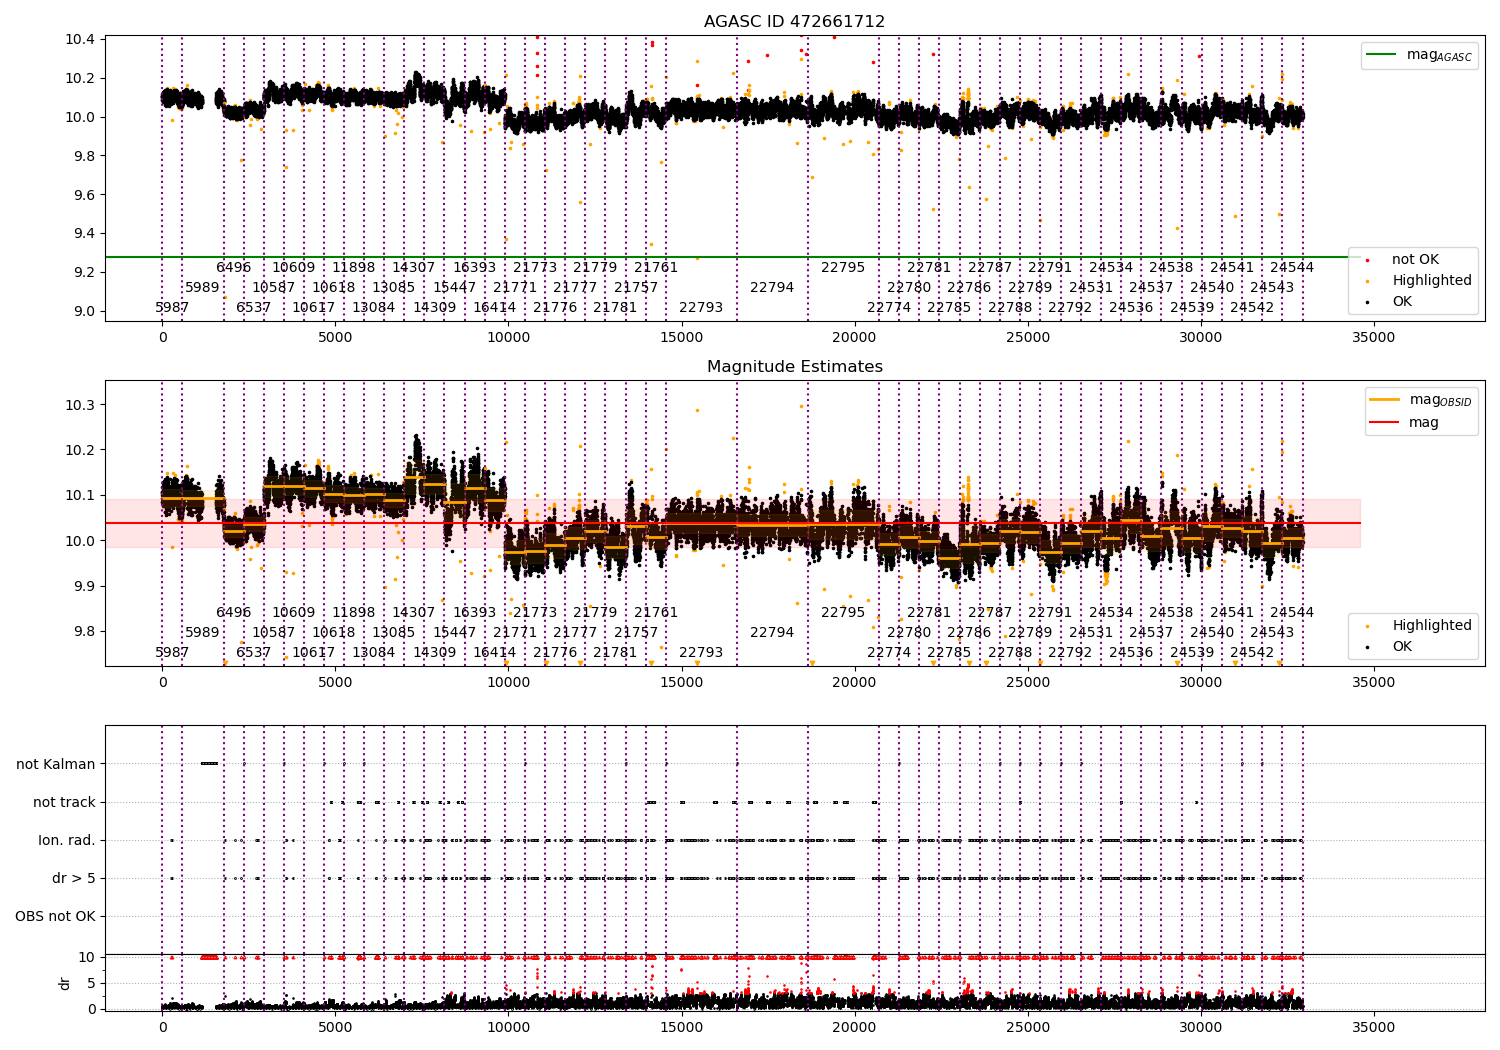The height and width of the screenshot is (1050, 1500).
Task: Click the OK legend entry in Magnitude Estimates plot
Action: (x=1402, y=646)
